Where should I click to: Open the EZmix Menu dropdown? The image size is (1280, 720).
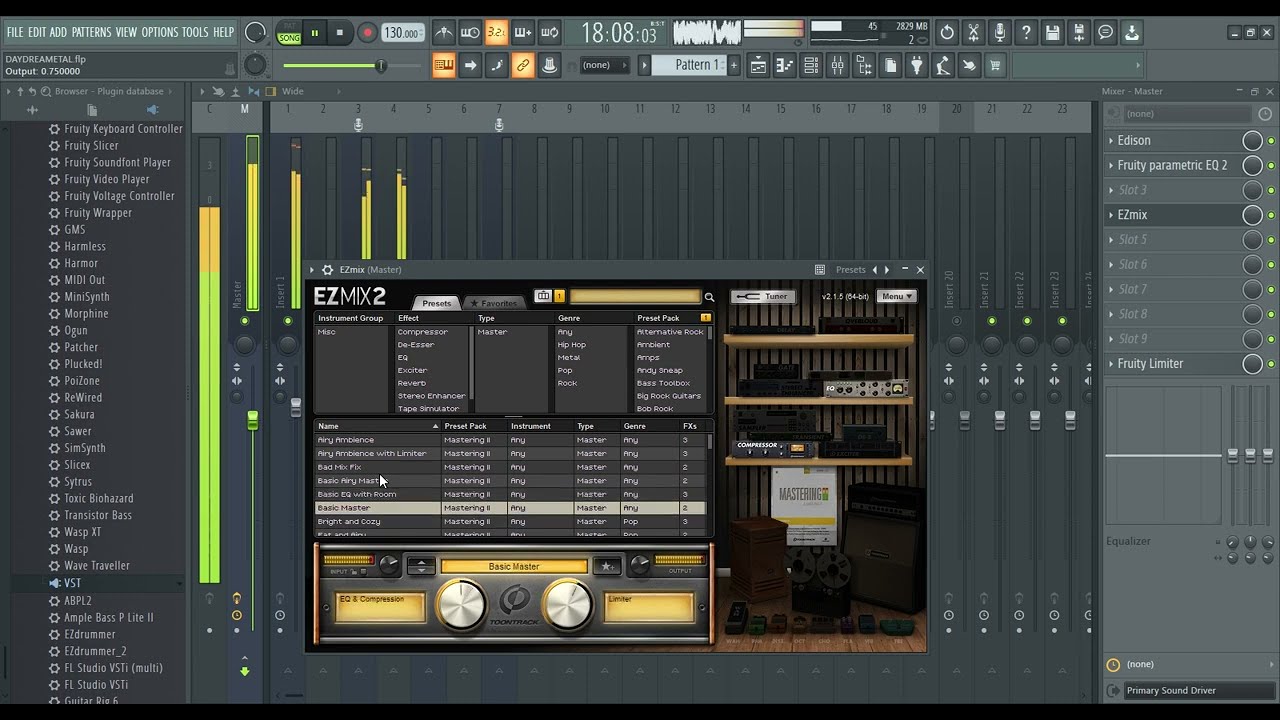(896, 296)
